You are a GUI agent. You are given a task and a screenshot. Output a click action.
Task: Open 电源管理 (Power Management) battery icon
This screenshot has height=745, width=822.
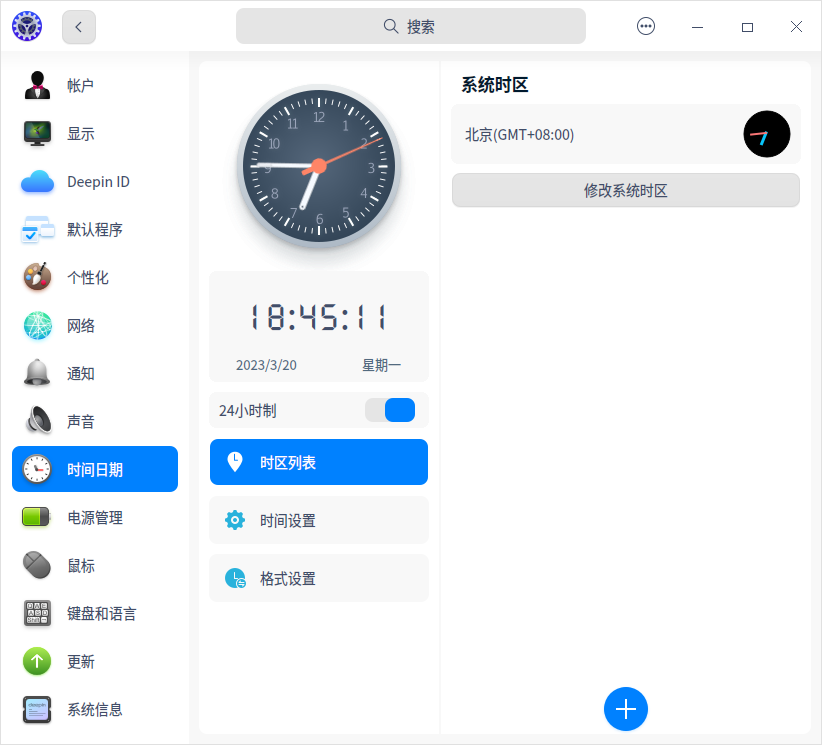pos(36,517)
